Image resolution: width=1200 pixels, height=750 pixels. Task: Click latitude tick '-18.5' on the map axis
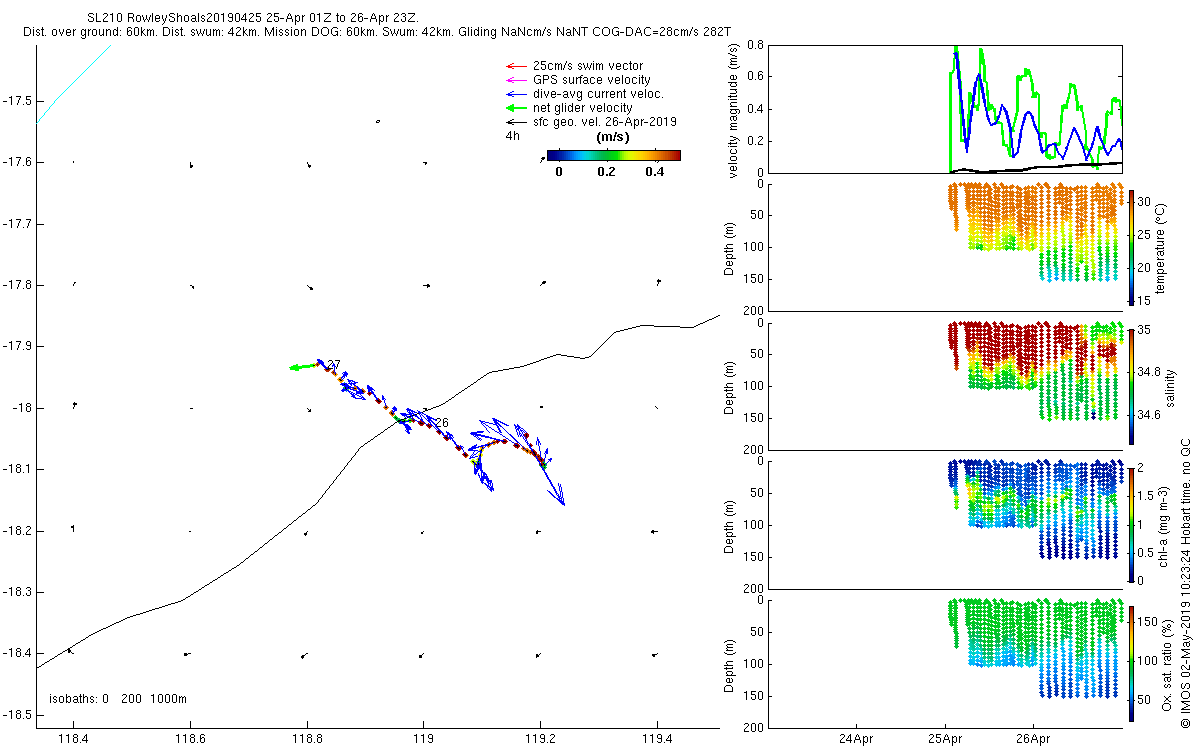coord(18,715)
